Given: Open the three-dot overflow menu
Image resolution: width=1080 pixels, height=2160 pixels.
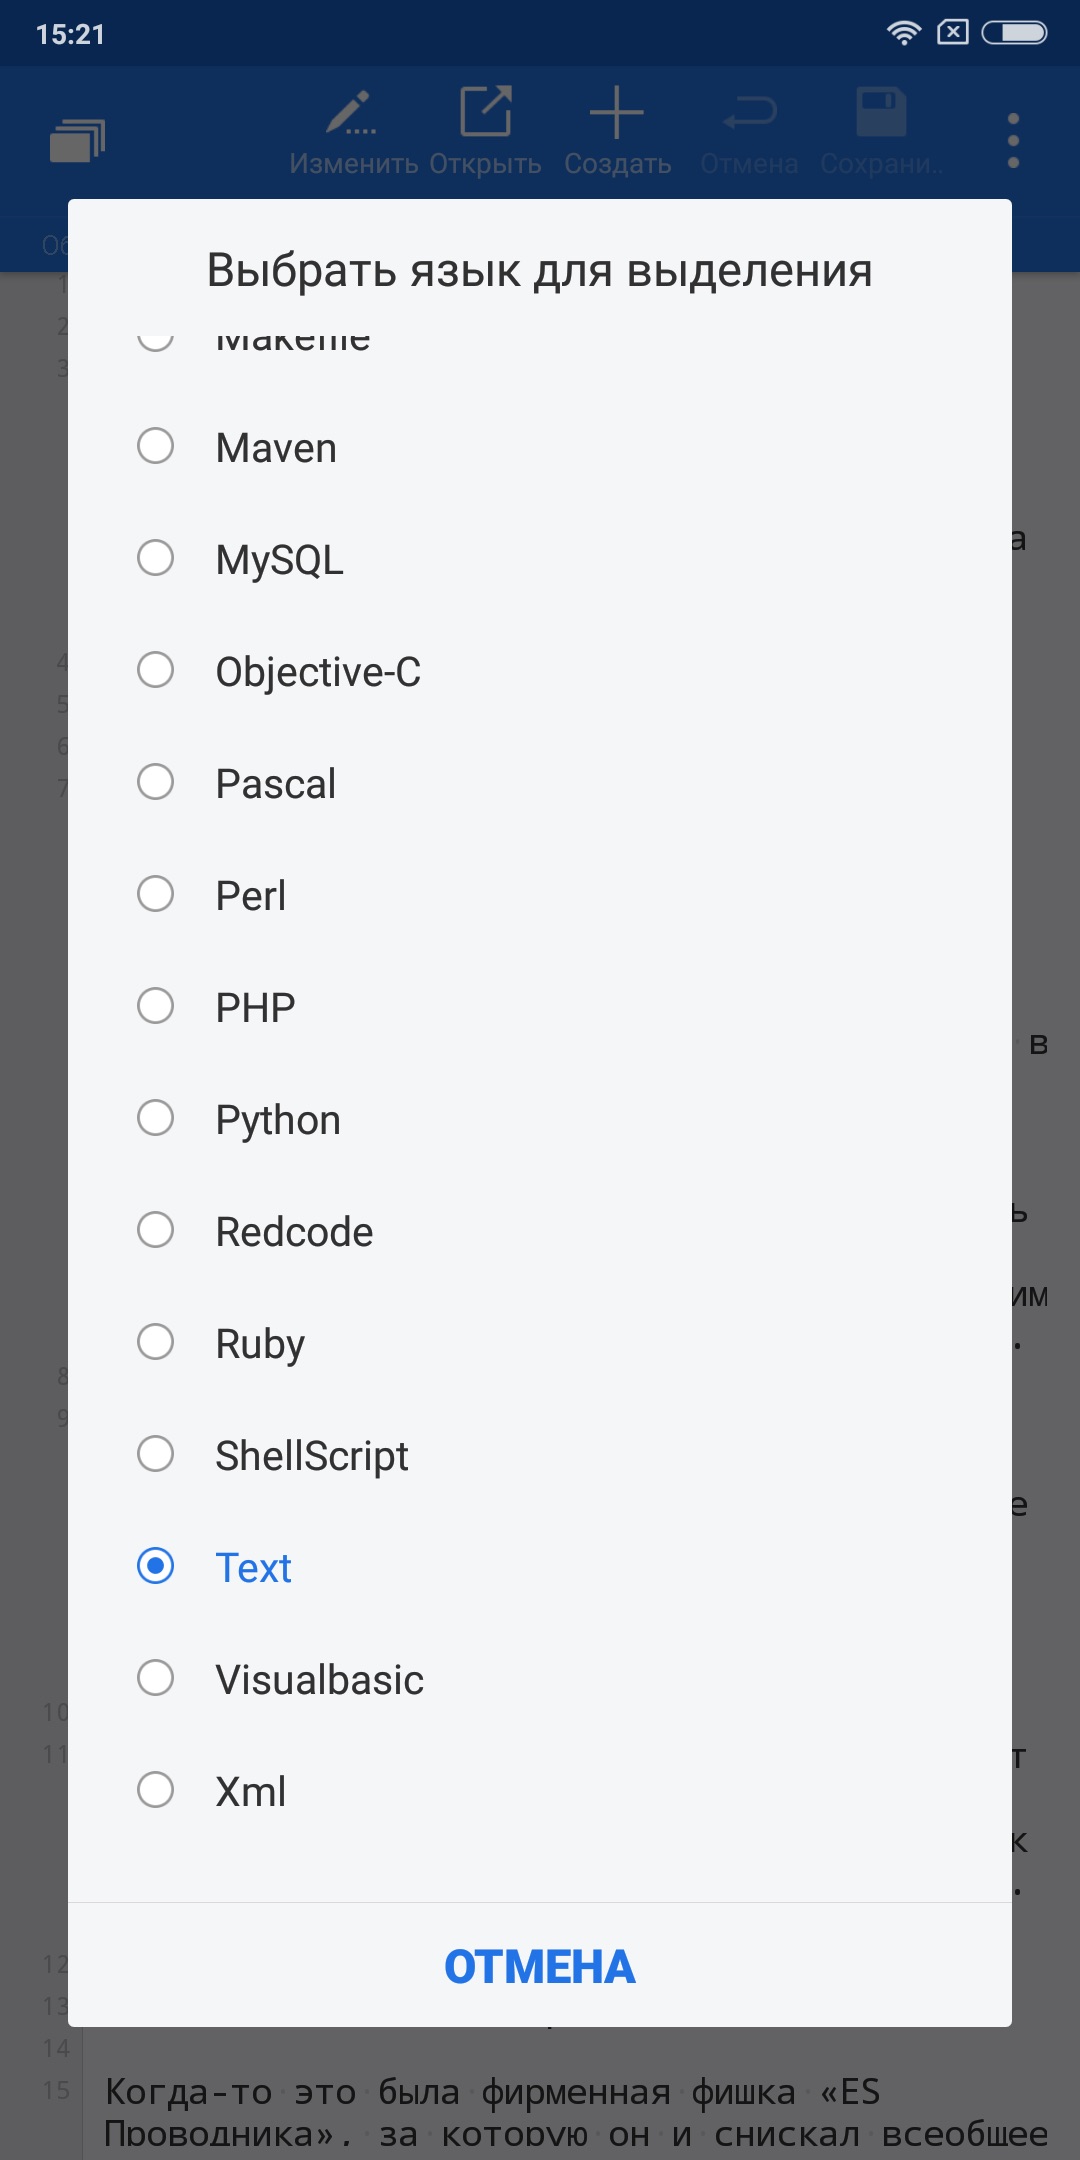Looking at the screenshot, I should click(1013, 140).
